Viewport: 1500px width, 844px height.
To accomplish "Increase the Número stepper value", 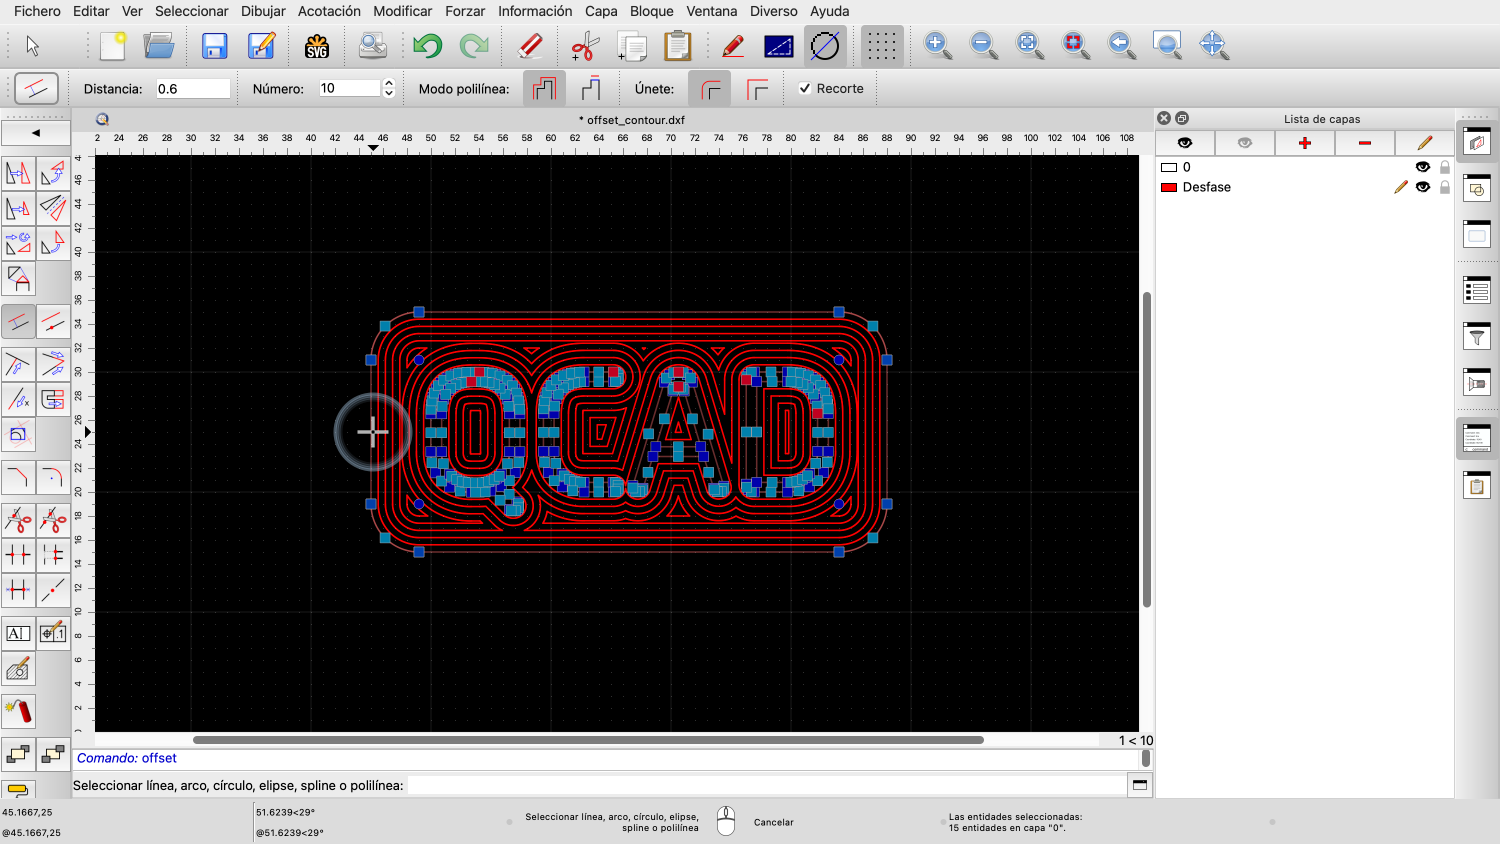I will (389, 84).
